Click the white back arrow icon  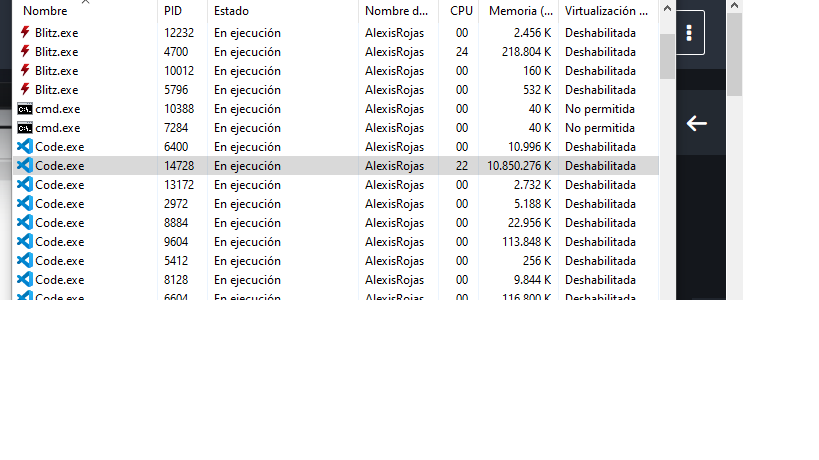click(x=696, y=124)
